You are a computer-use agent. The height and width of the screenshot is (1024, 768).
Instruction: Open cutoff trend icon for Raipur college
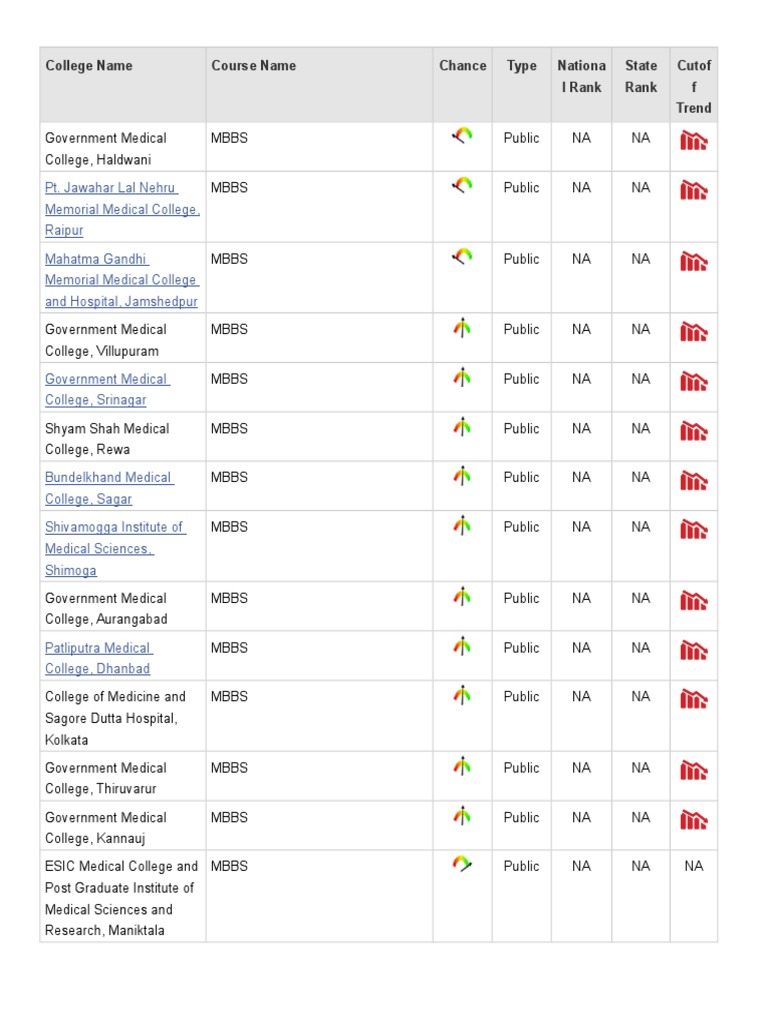tap(694, 190)
